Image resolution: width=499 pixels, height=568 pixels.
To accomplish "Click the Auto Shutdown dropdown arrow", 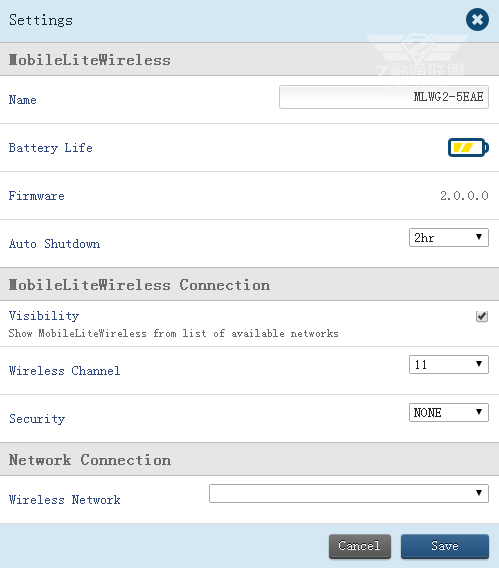I will pyautogui.click(x=479, y=237).
